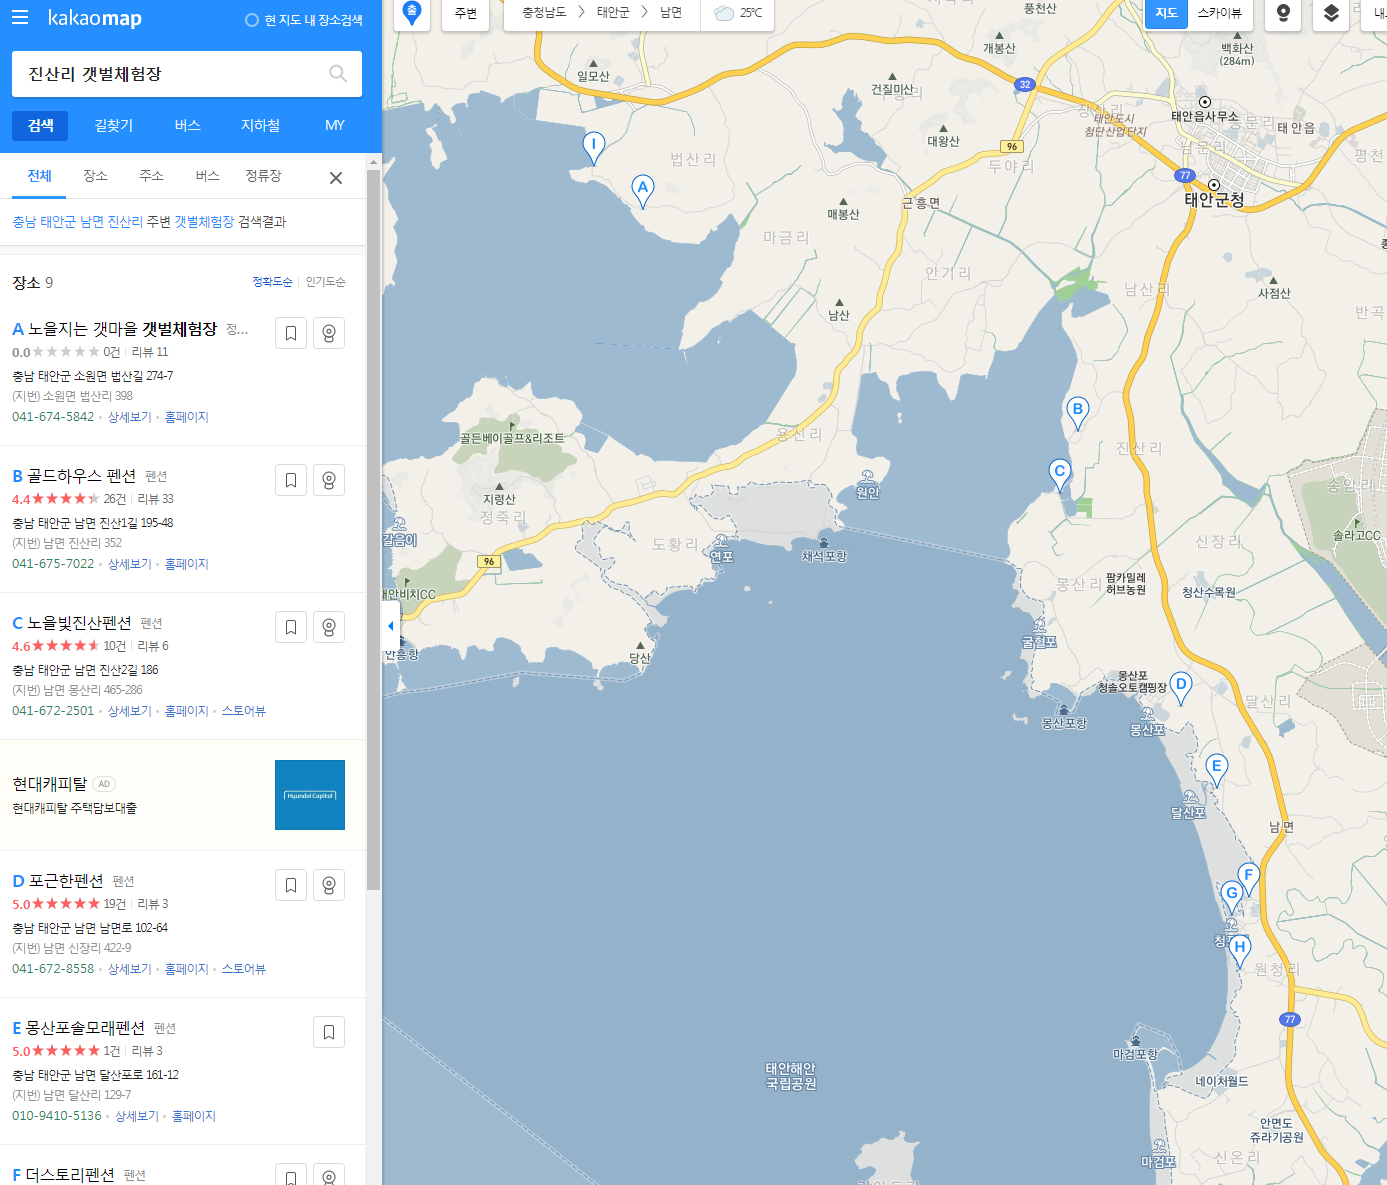Click the 태안군청 label on the map
The width and height of the screenshot is (1387, 1185).
pos(1214,199)
